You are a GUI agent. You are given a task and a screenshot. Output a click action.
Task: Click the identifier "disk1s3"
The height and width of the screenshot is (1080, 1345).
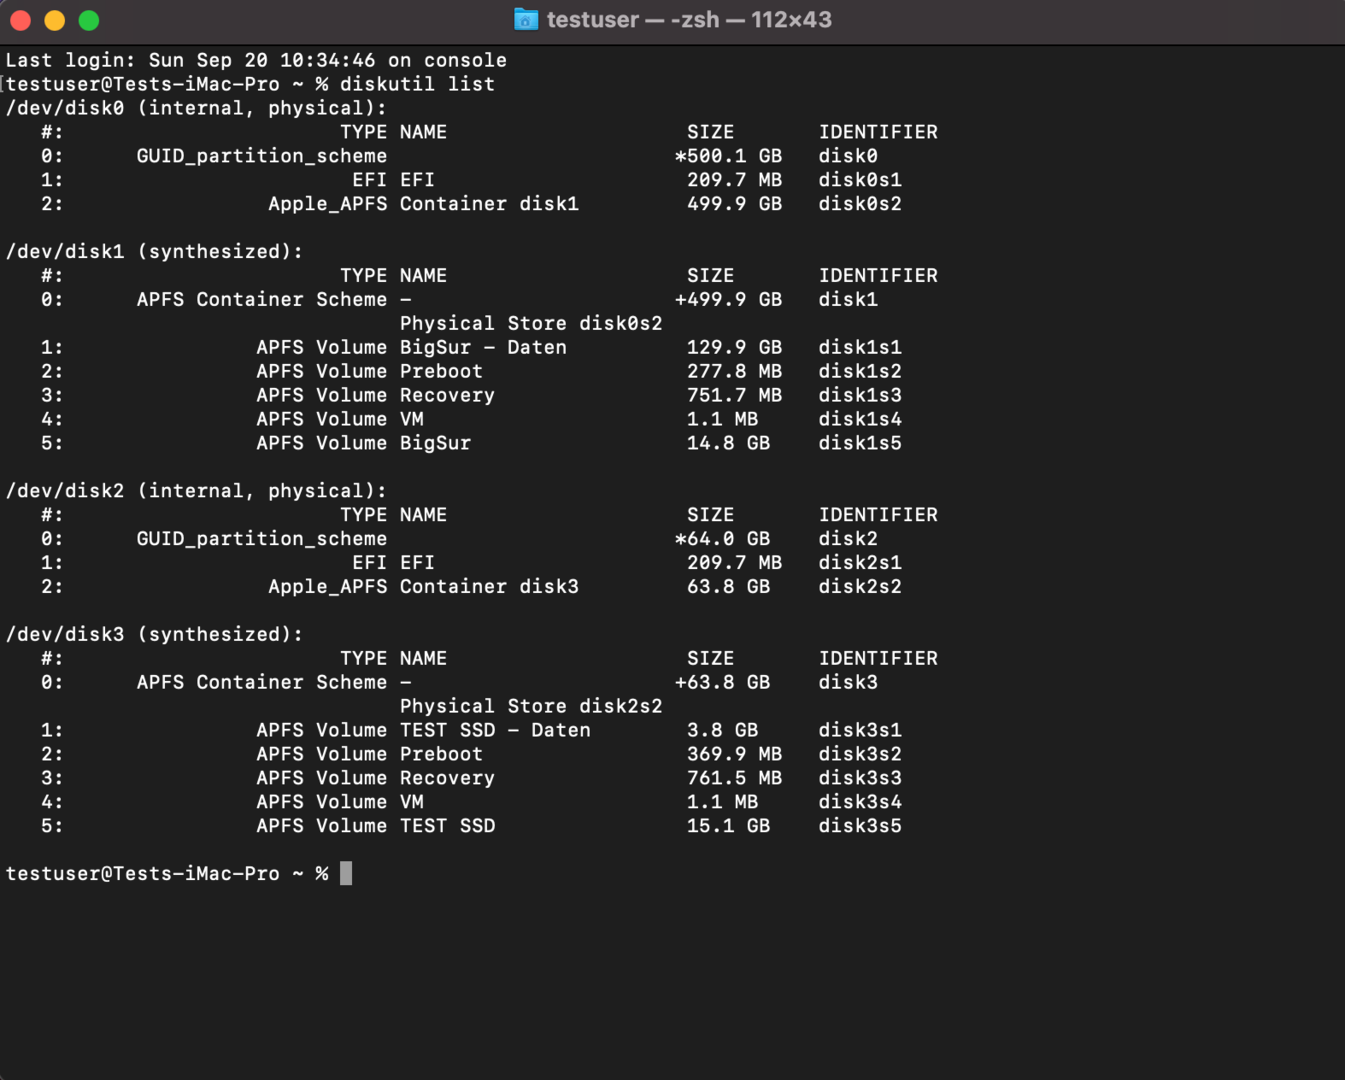tap(860, 396)
